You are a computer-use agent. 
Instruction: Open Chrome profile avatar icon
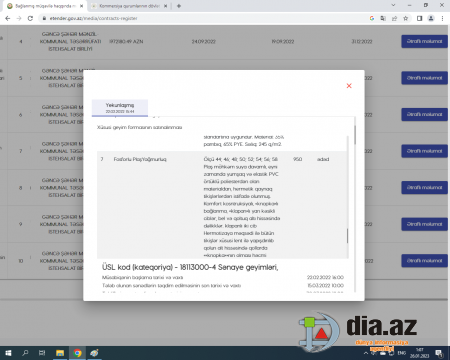pos(431,18)
